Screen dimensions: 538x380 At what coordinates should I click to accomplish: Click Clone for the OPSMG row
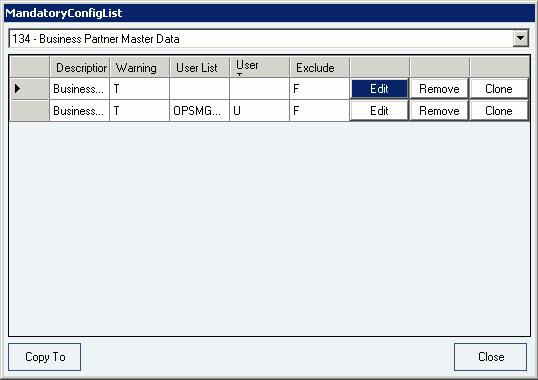(x=499, y=111)
